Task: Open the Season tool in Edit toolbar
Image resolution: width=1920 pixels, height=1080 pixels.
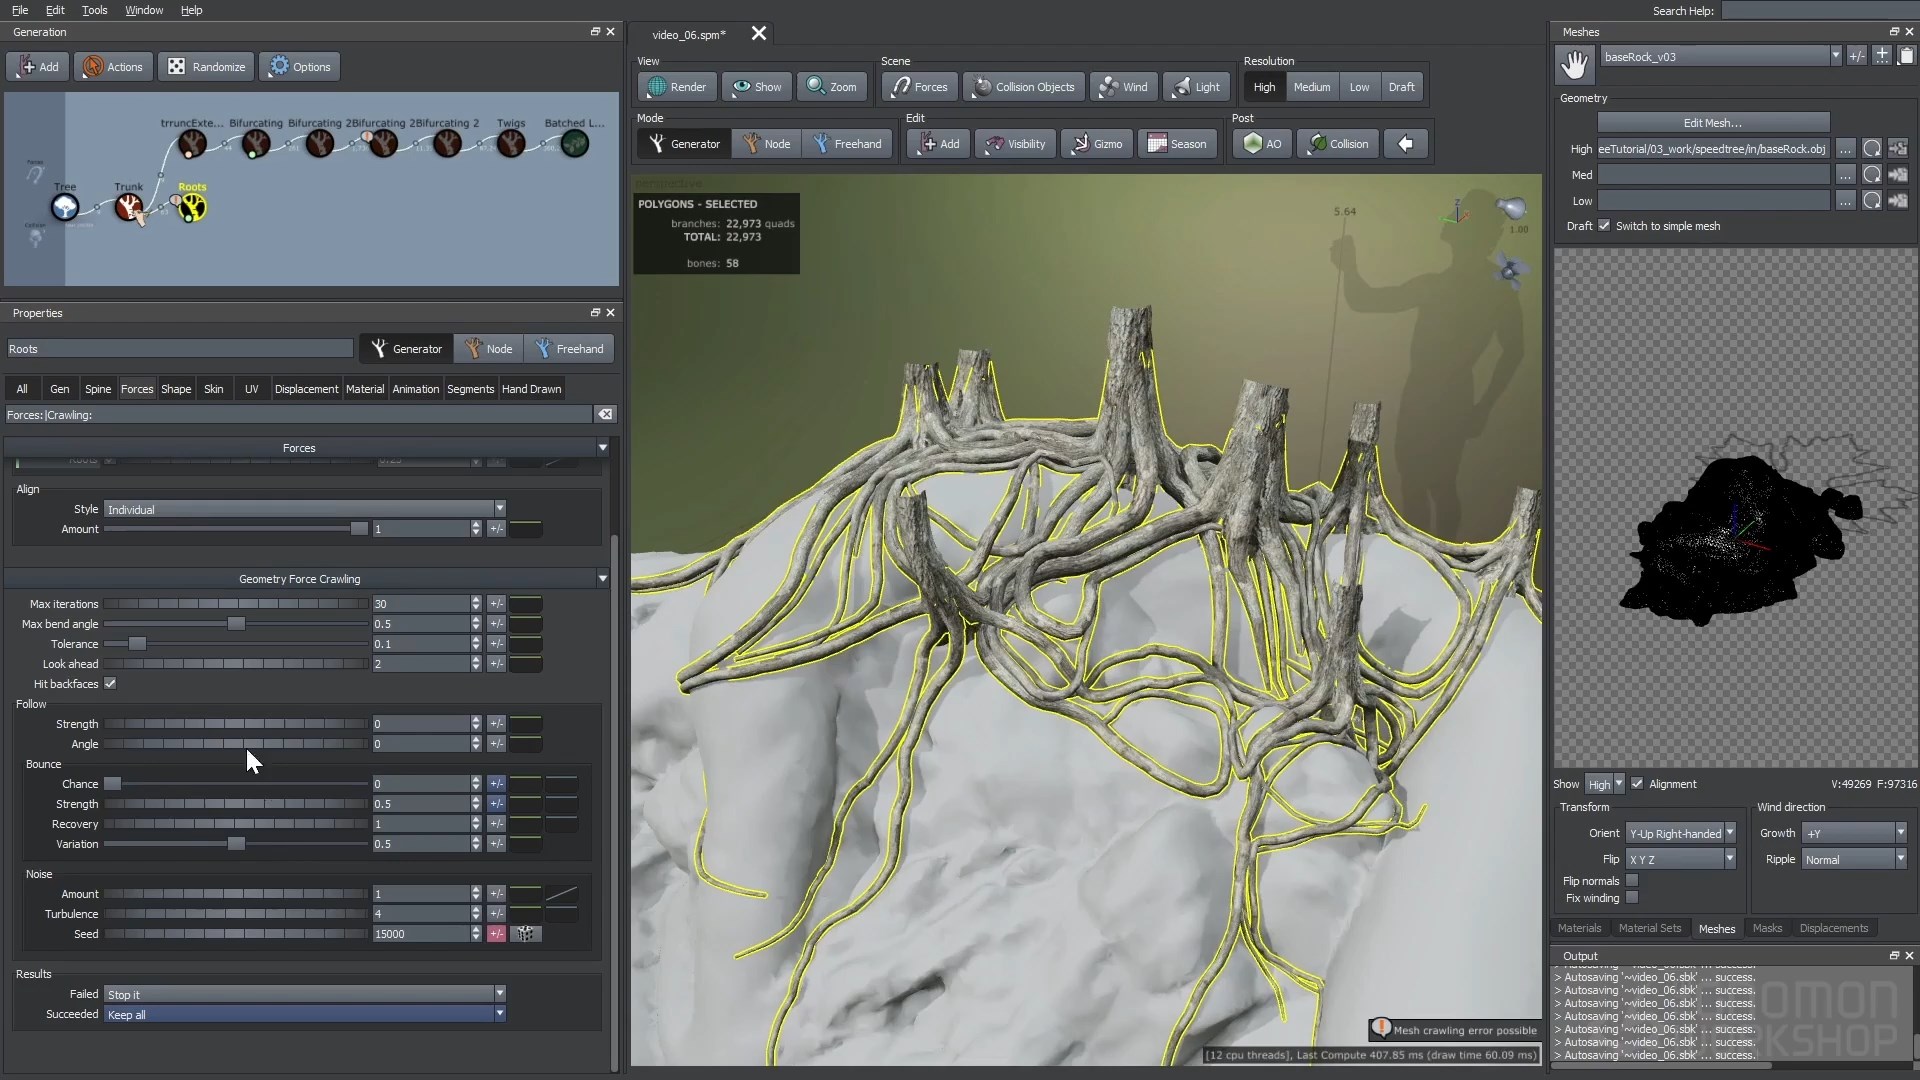Action: click(x=1178, y=143)
